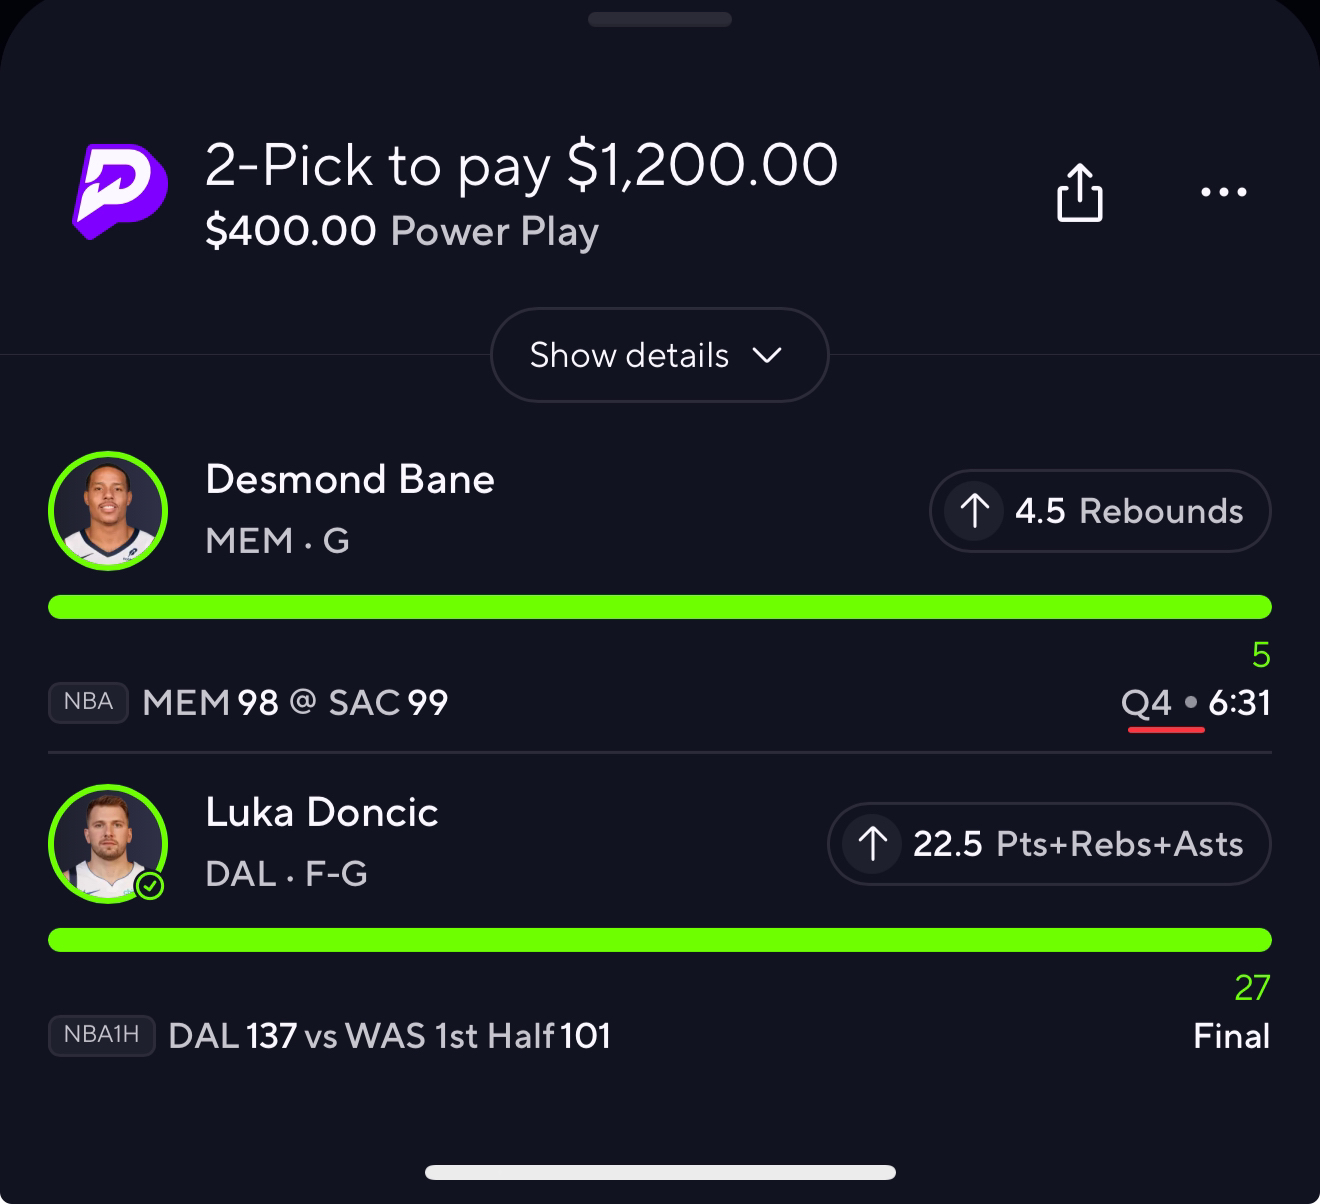Tap the top sheet drag handle
Image resolution: width=1320 pixels, height=1204 pixels.
pyautogui.click(x=660, y=19)
